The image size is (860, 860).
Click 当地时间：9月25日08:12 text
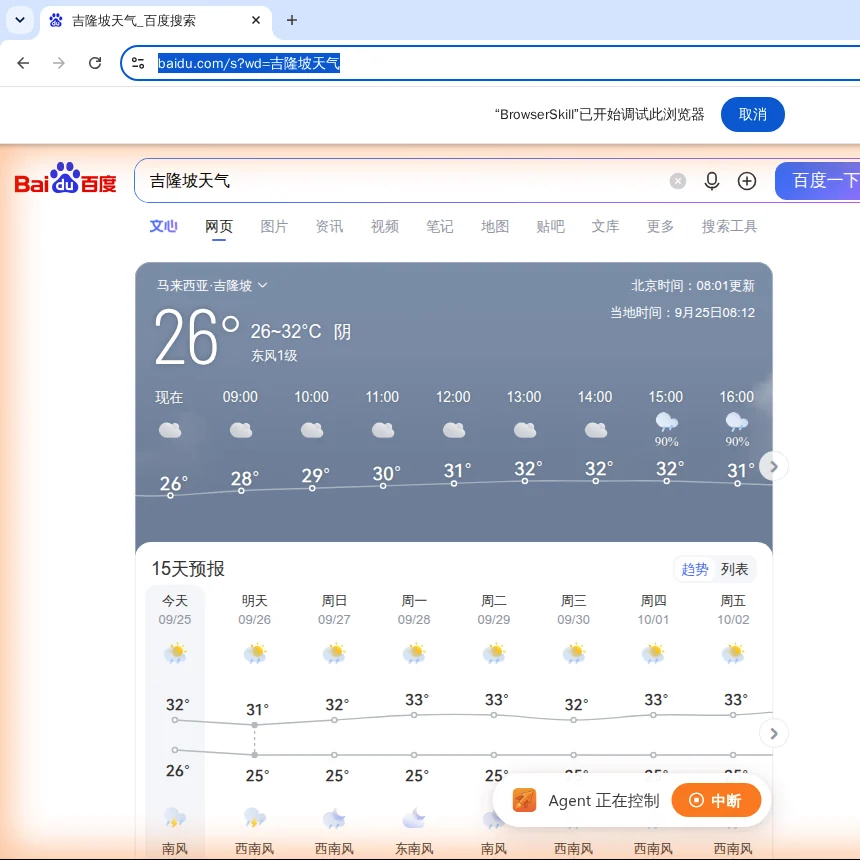coord(682,313)
